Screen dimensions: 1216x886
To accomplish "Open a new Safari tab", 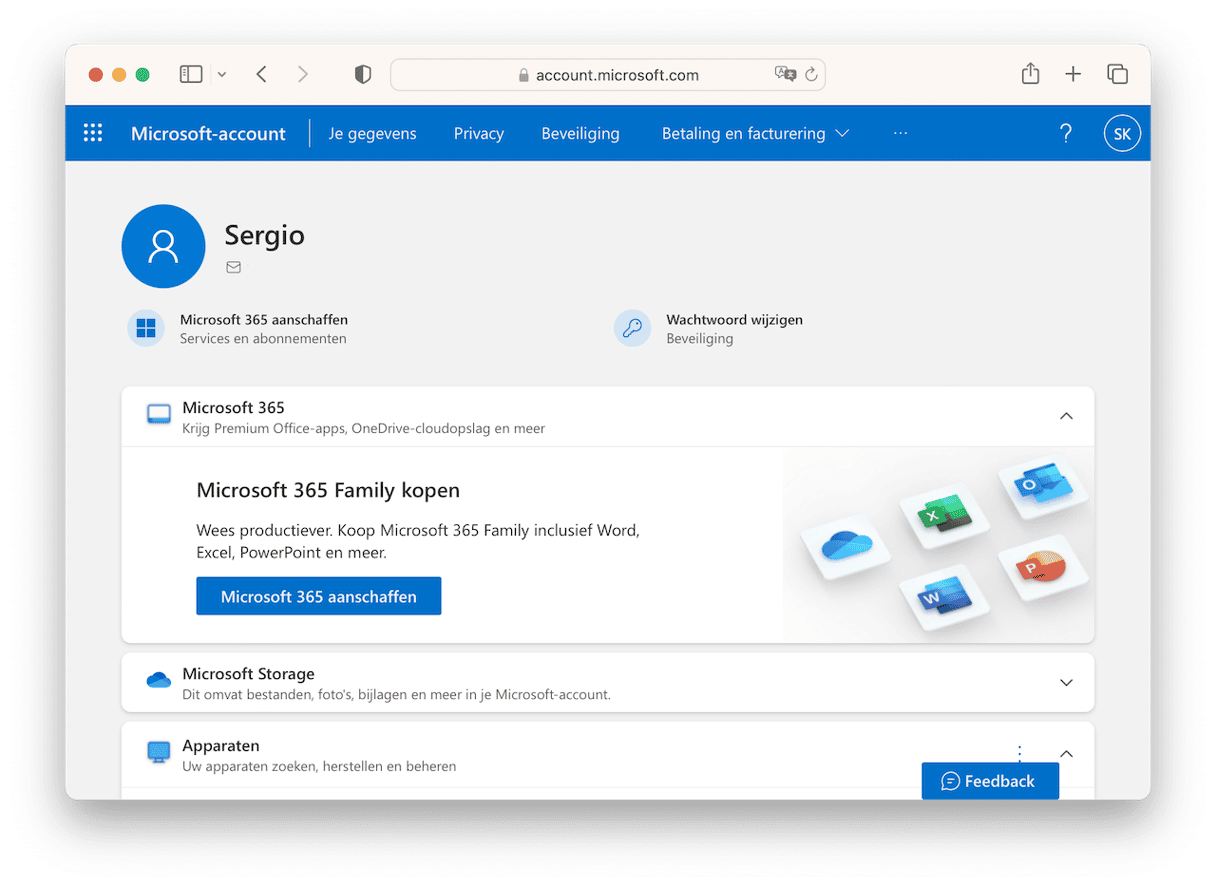I will [1073, 74].
